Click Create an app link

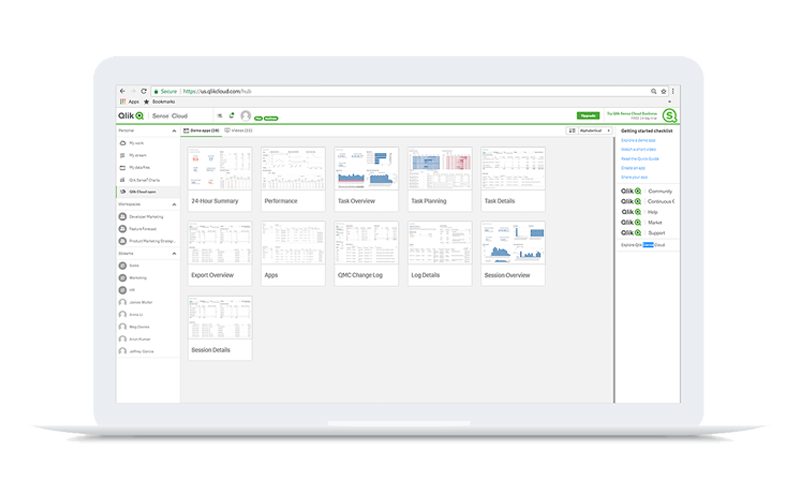tap(633, 168)
